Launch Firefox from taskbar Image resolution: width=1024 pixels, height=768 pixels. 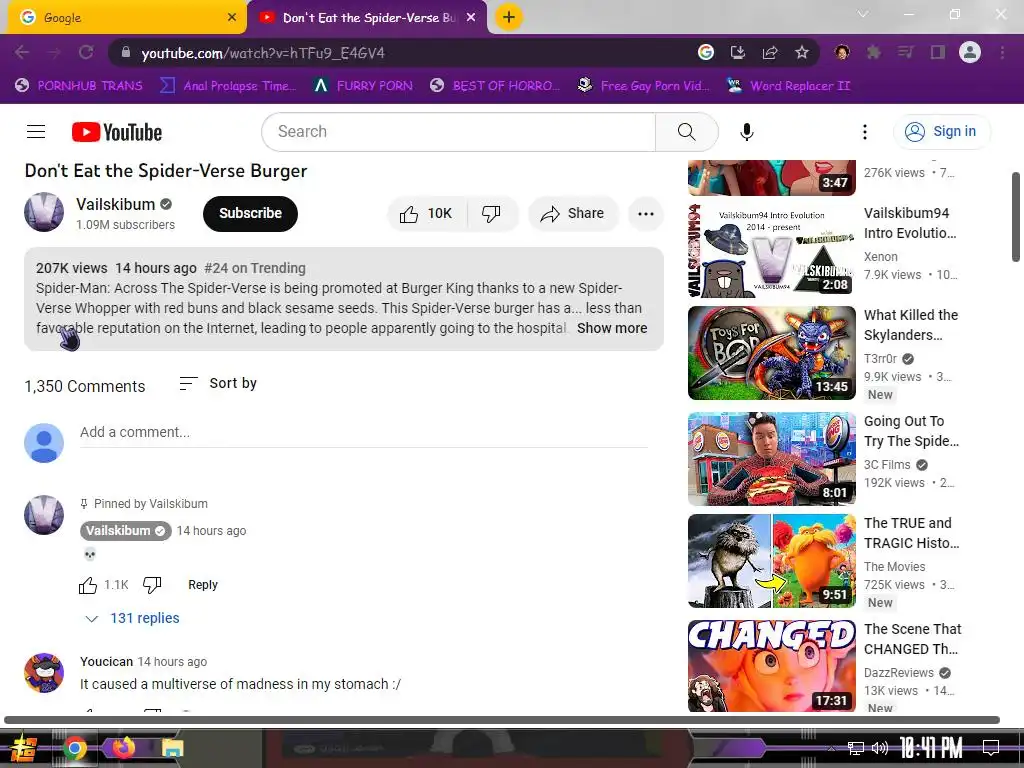123,748
